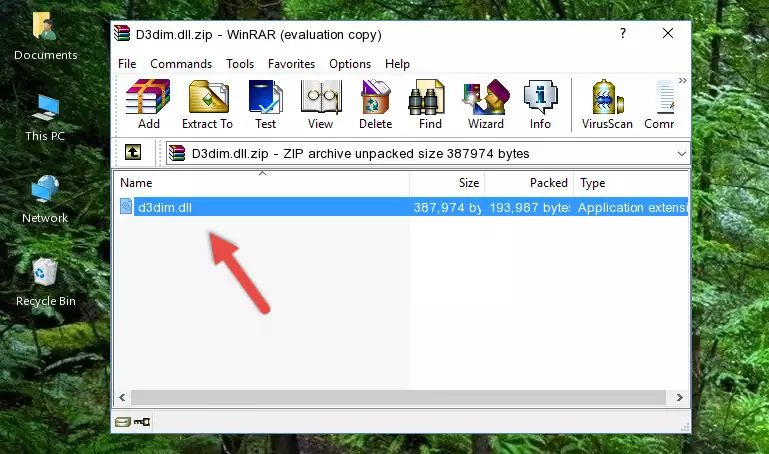Select the d3dim.dll file name

pos(165,207)
